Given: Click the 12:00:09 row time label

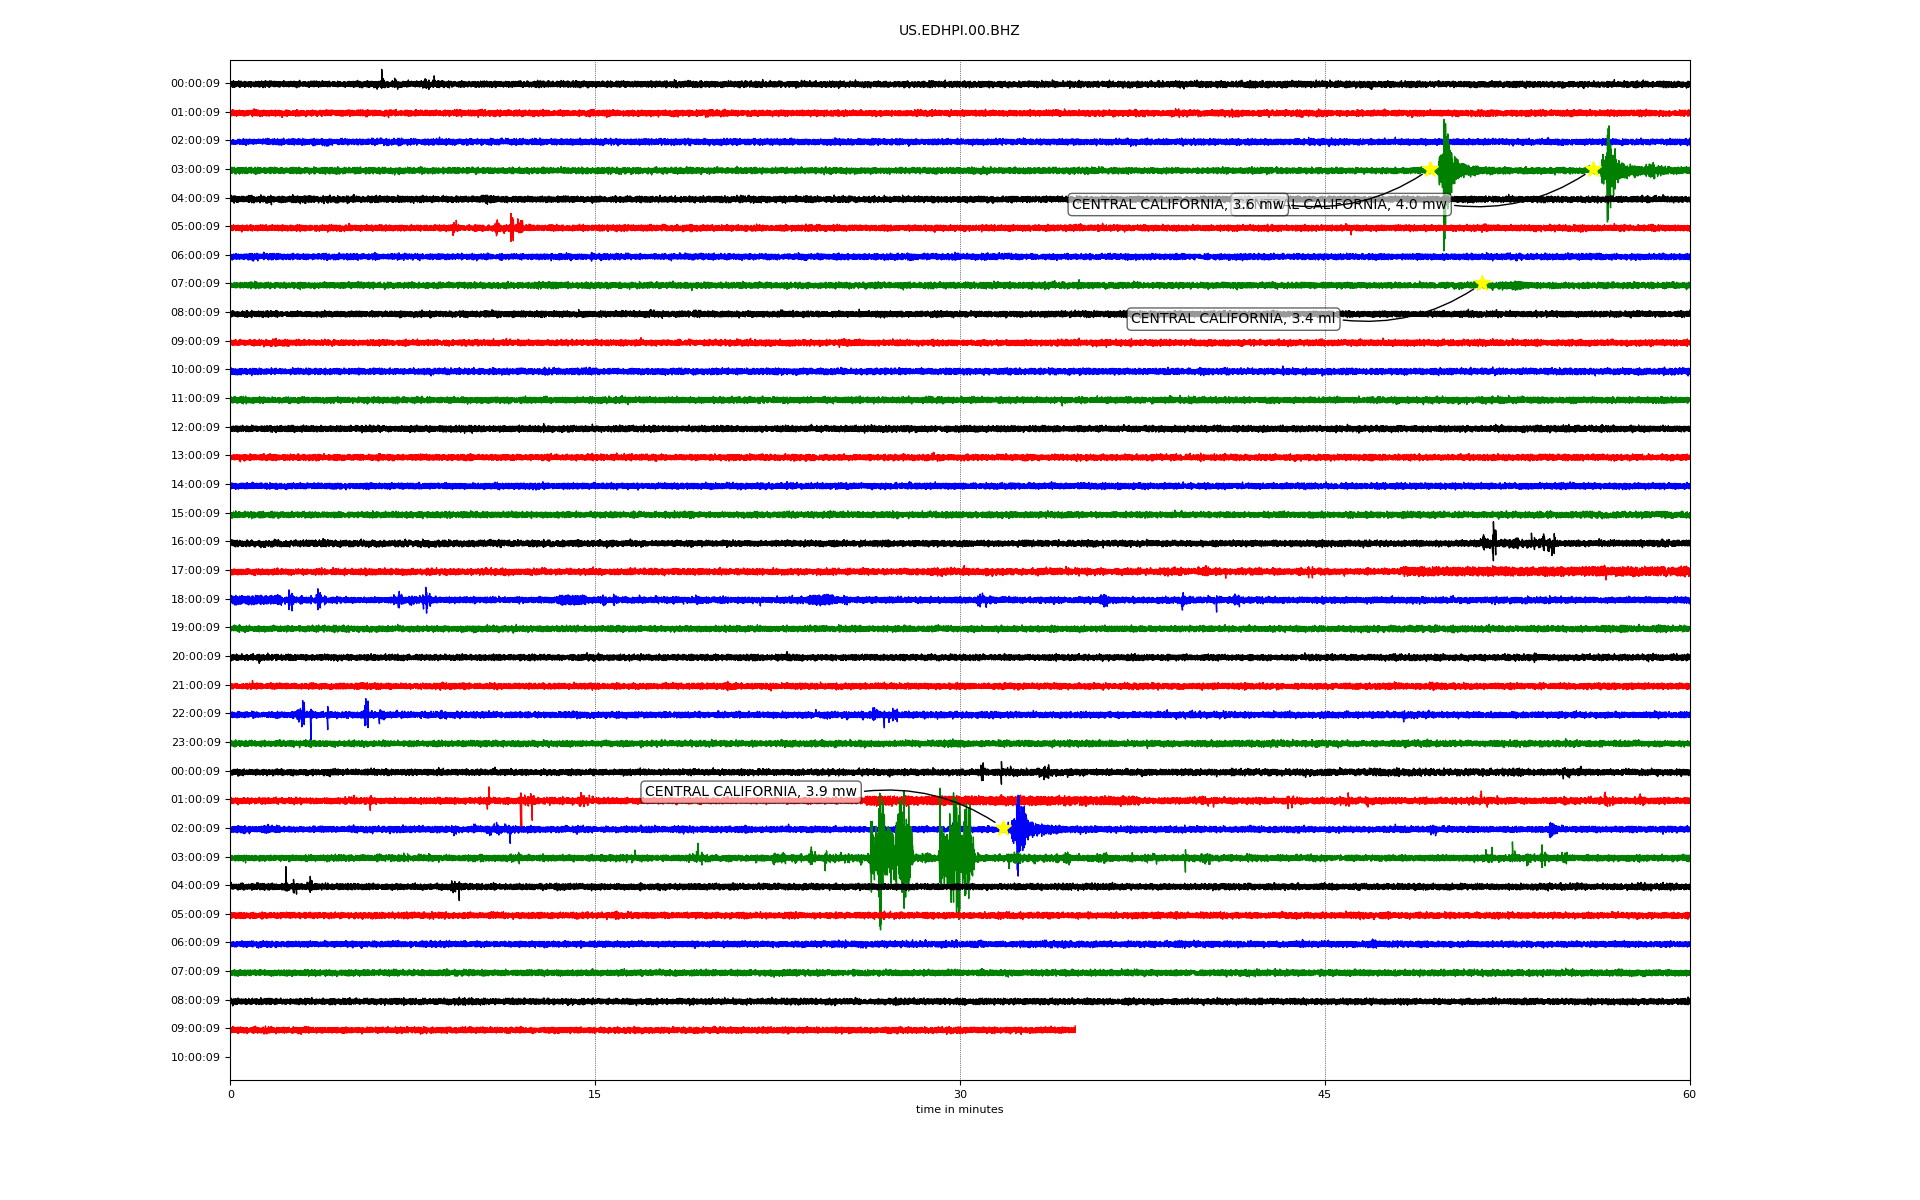Looking at the screenshot, I should tap(195, 428).
